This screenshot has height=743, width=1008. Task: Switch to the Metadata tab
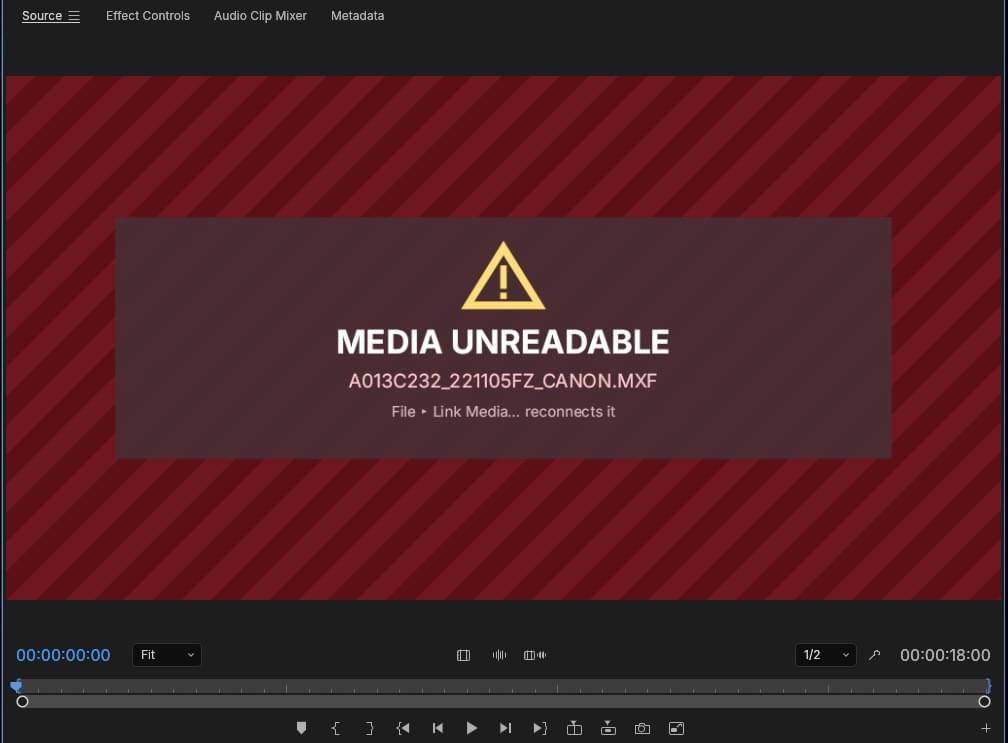(x=357, y=16)
